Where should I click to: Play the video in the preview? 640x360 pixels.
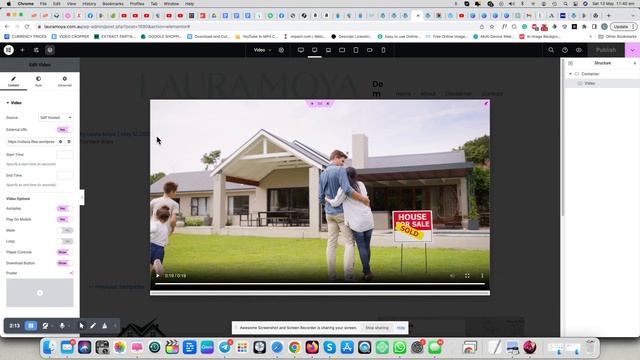click(158, 276)
